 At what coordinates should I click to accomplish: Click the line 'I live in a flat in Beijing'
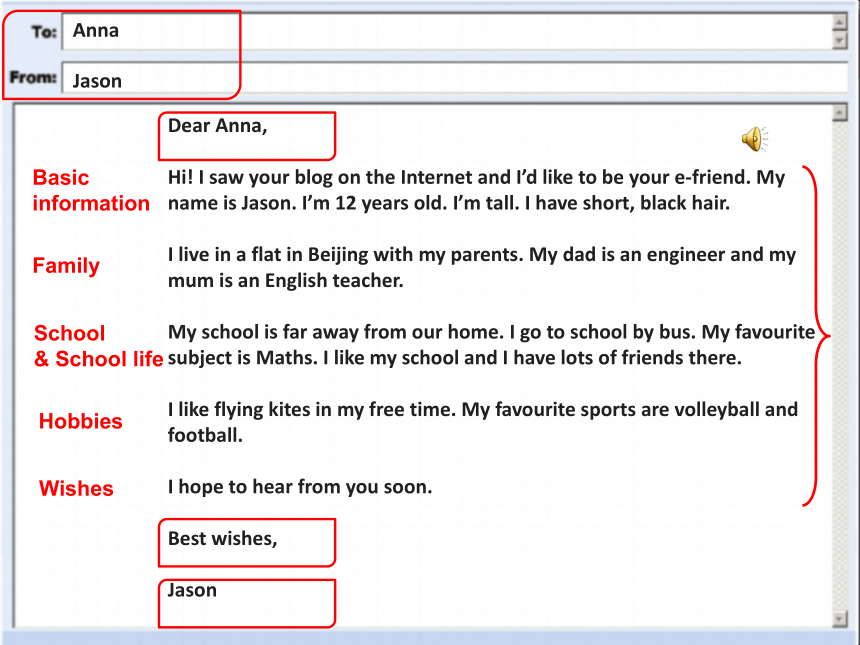click(482, 255)
